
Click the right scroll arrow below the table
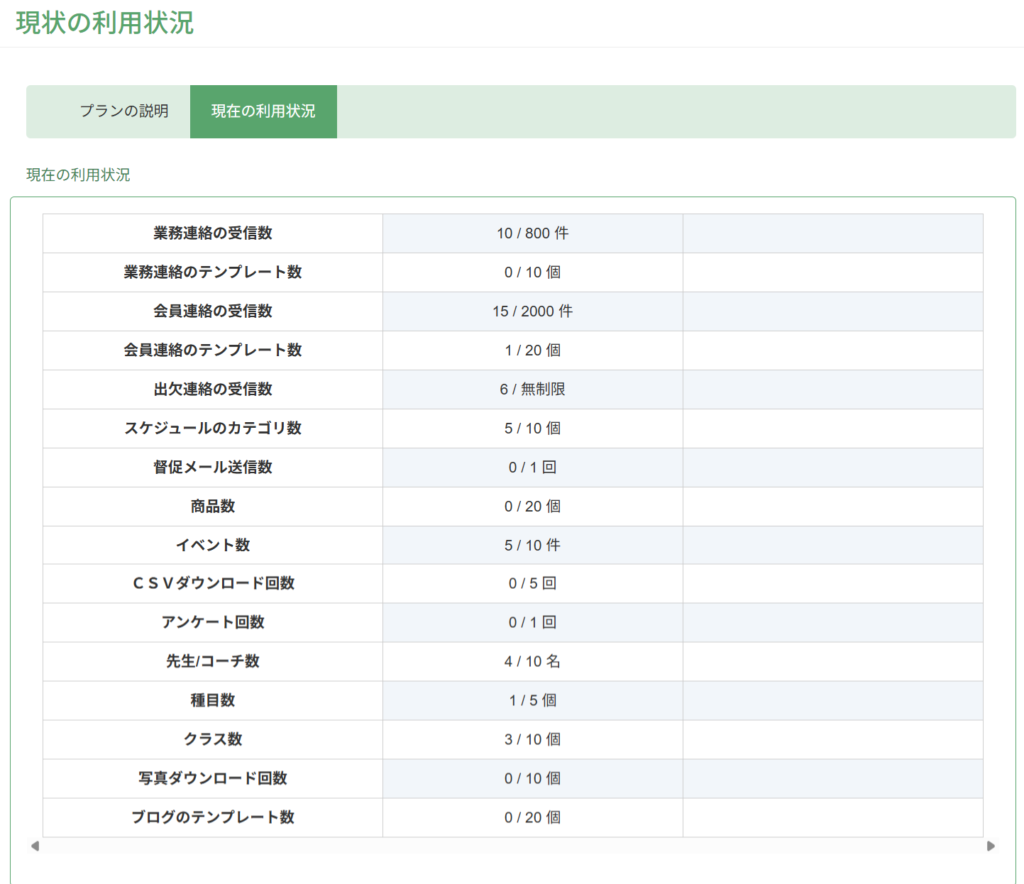tap(991, 846)
